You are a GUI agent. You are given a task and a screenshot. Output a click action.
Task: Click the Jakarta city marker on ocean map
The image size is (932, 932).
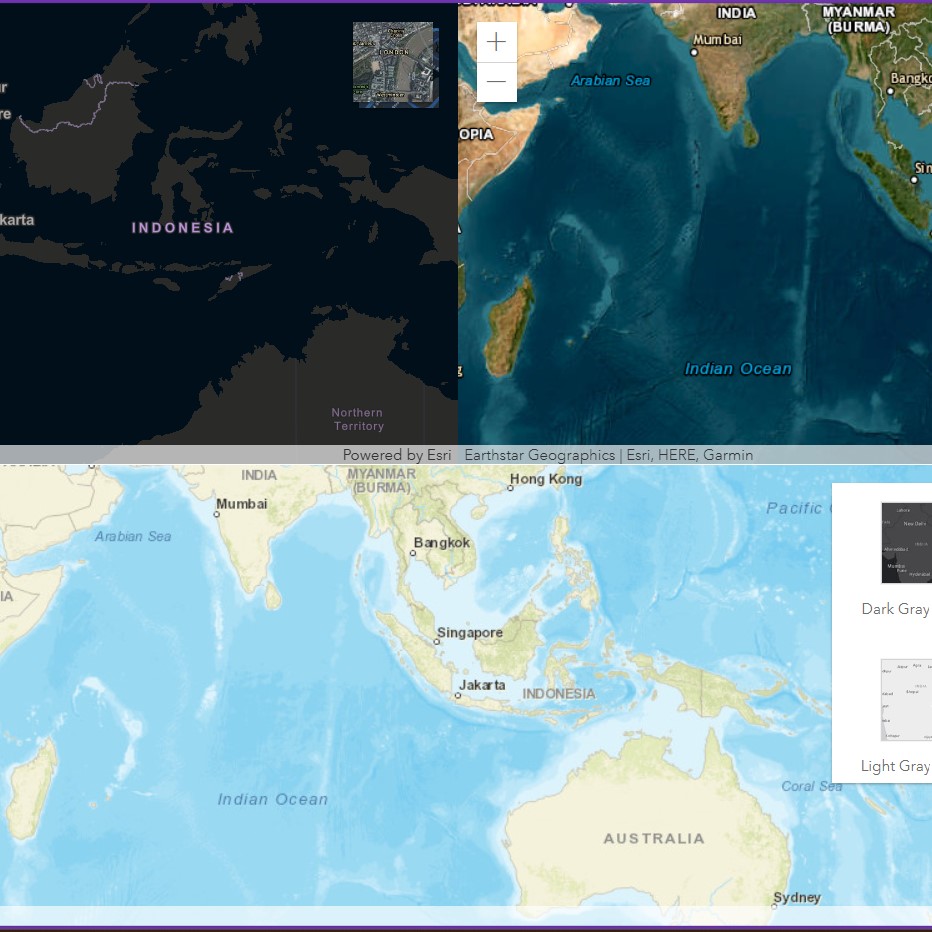(x=458, y=696)
